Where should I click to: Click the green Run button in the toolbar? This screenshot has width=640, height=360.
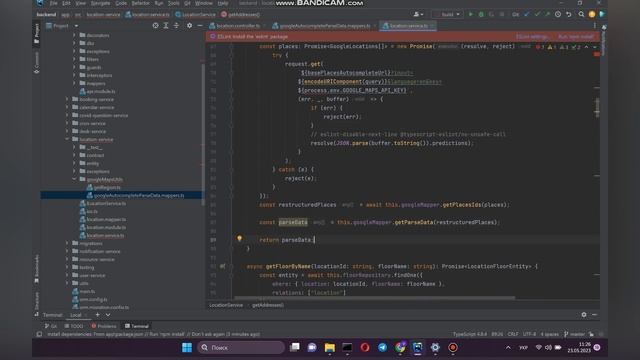point(471,14)
